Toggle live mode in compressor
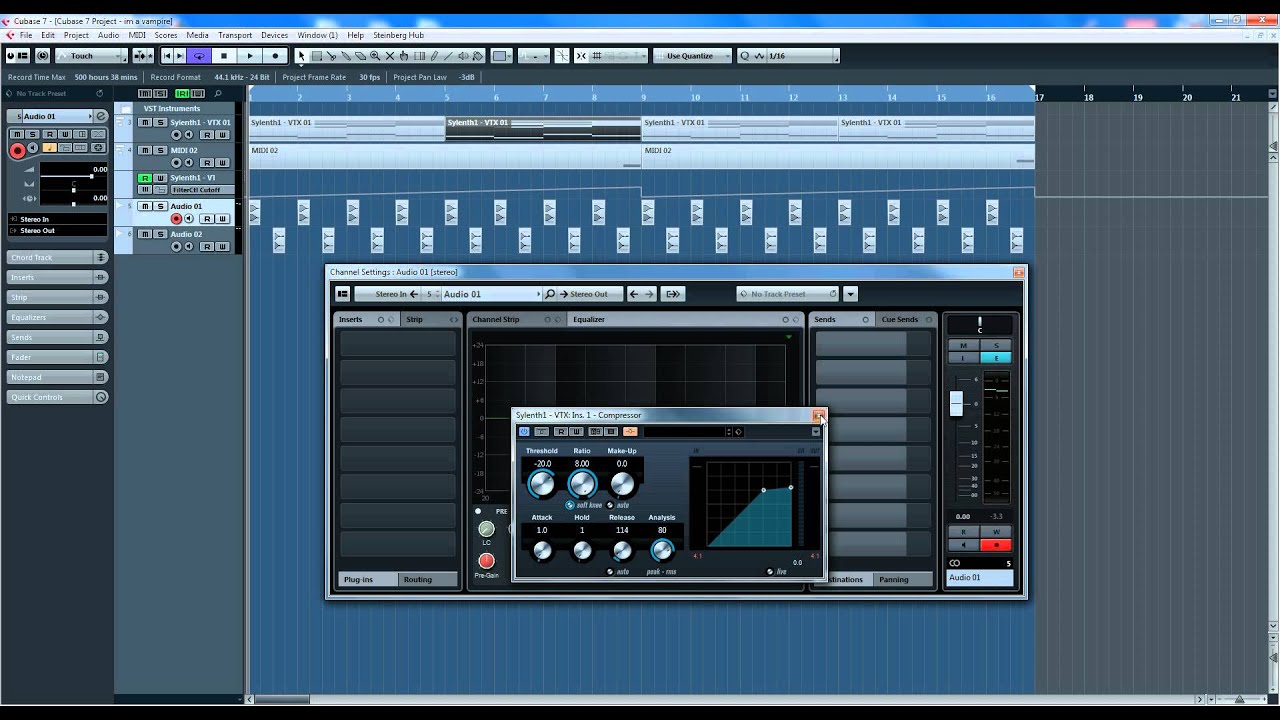Image resolution: width=1280 pixels, height=720 pixels. pyautogui.click(x=770, y=572)
